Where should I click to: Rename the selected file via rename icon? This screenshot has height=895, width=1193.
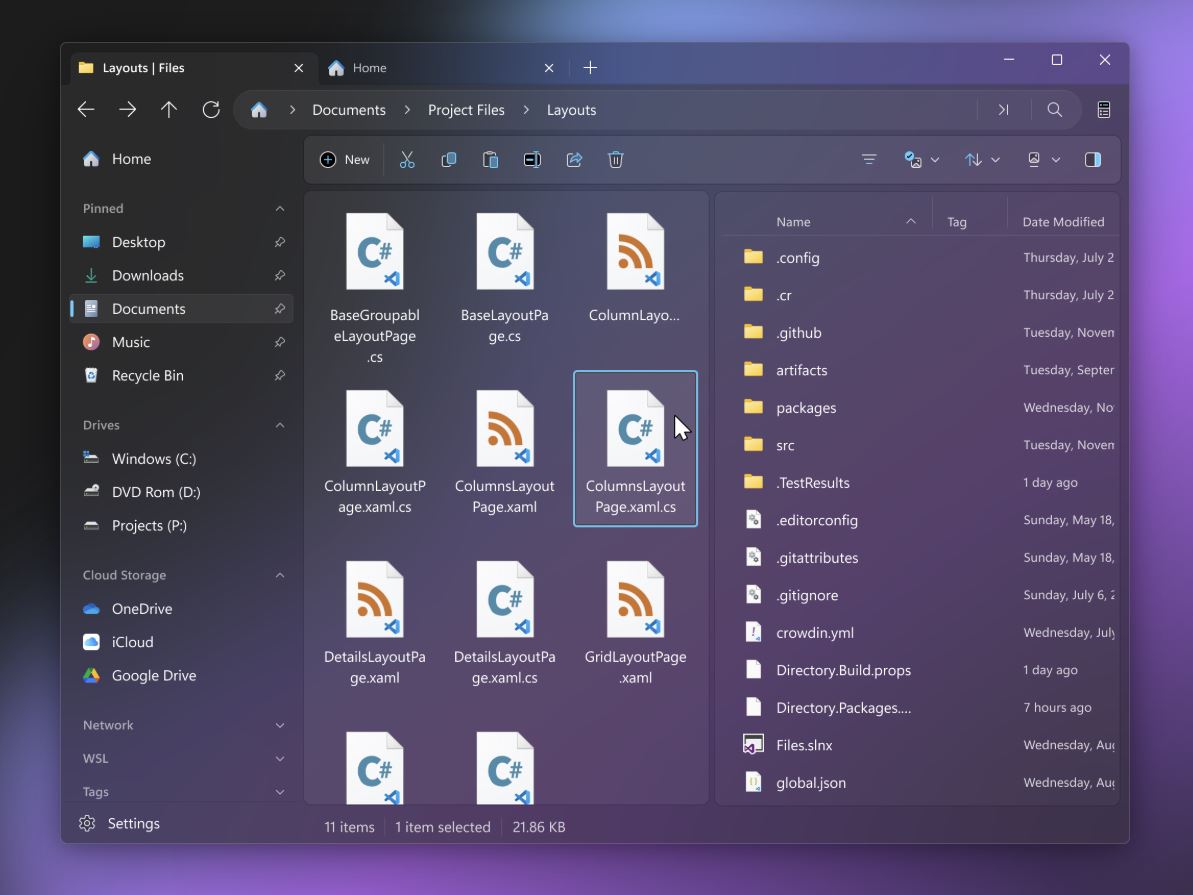(x=531, y=159)
